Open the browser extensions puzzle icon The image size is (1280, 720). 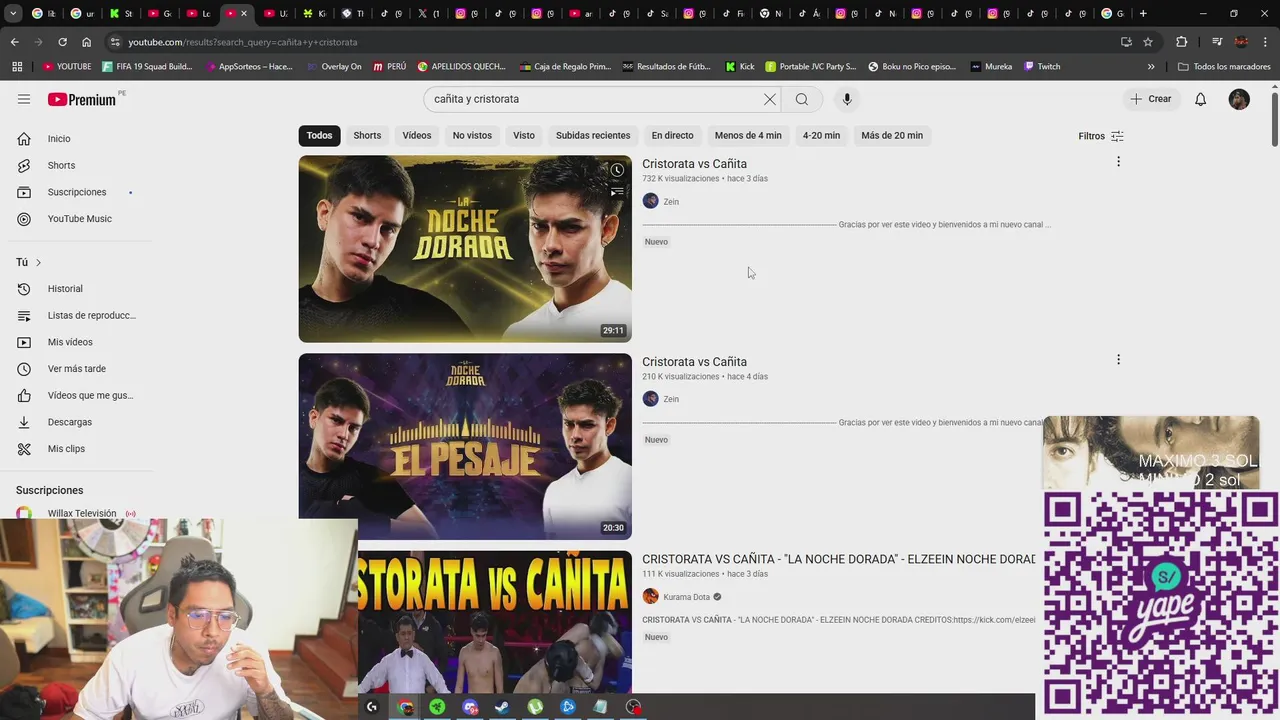[1182, 42]
